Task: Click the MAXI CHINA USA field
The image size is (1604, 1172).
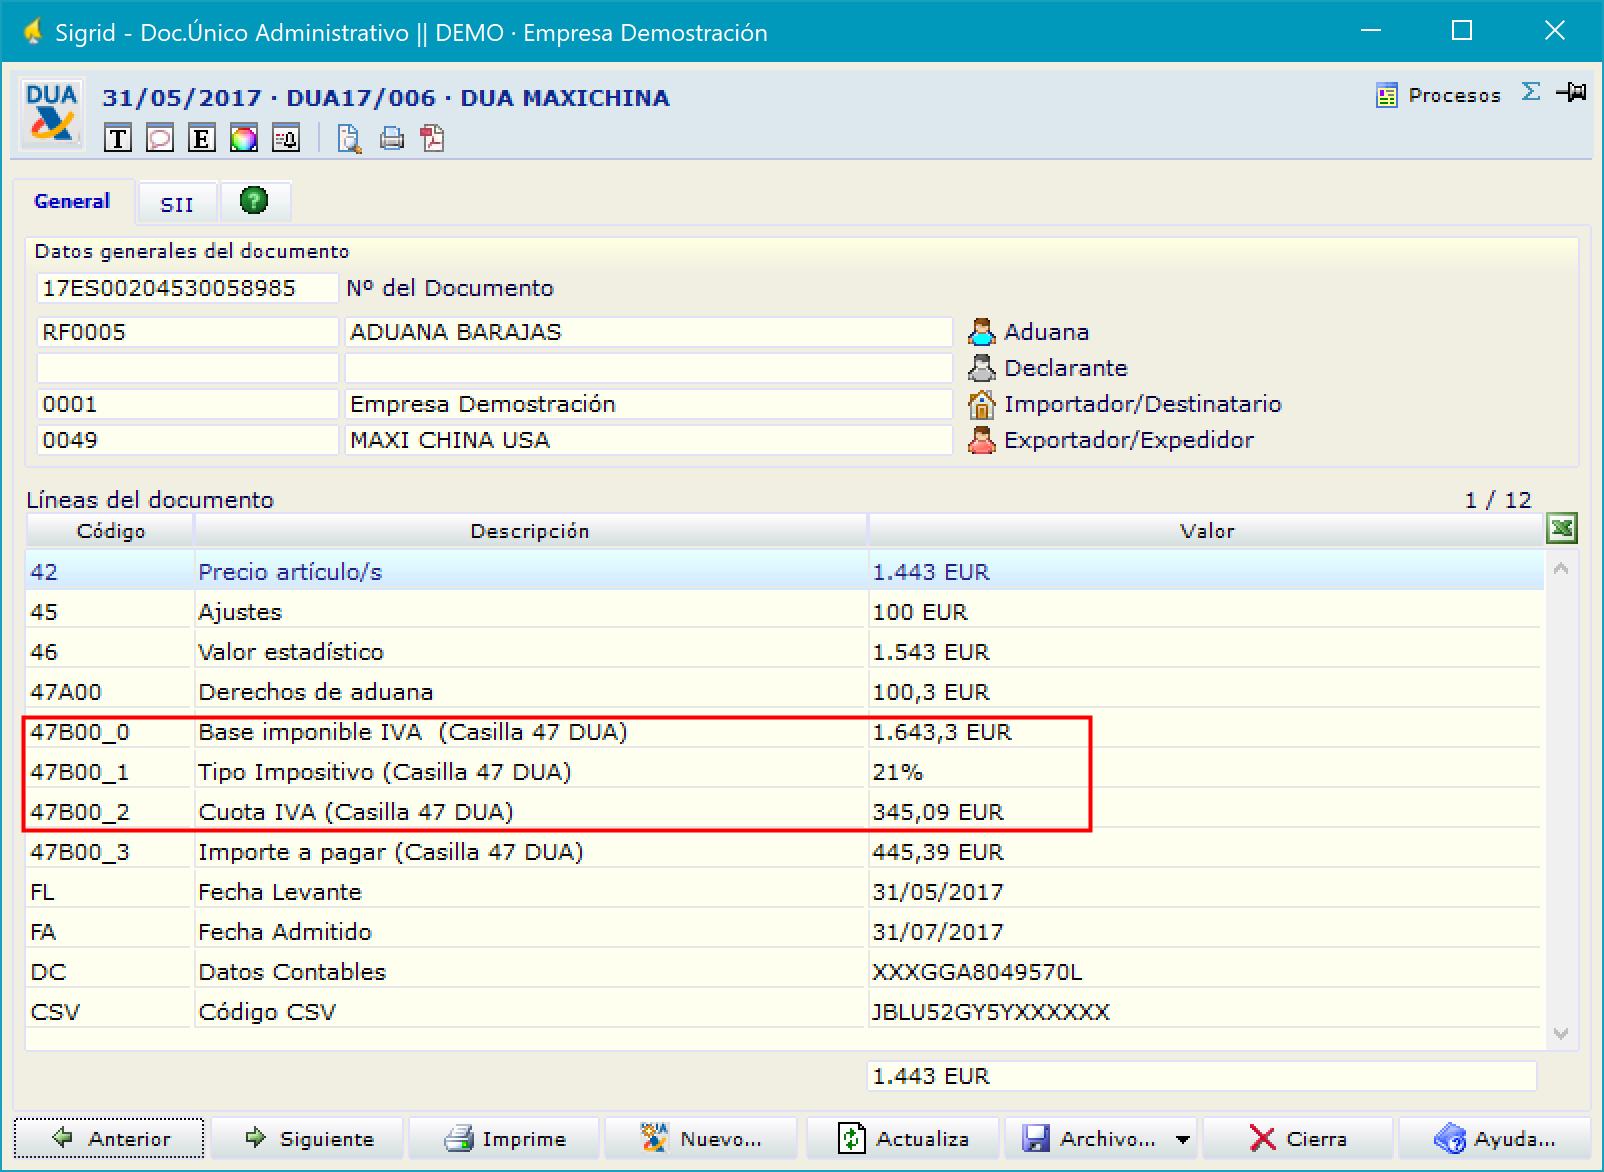Action: point(648,440)
